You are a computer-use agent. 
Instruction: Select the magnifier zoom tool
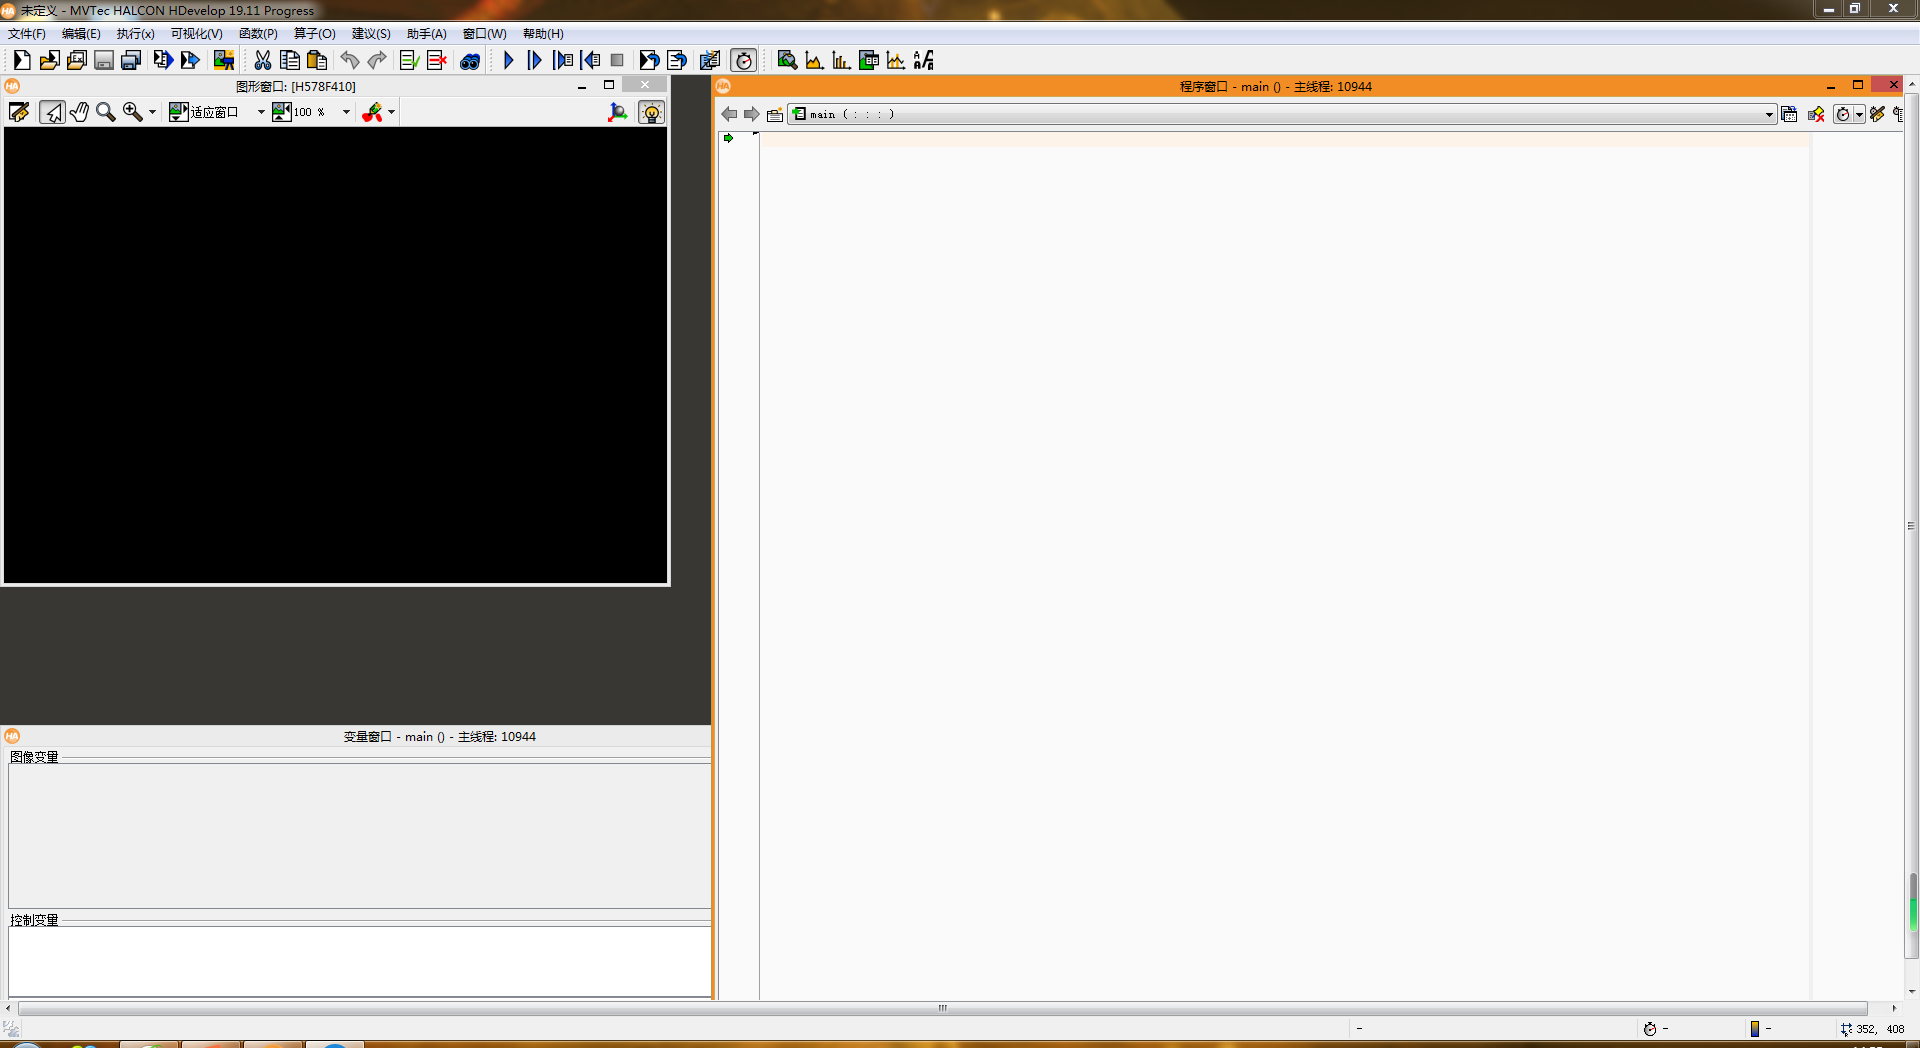pos(105,112)
